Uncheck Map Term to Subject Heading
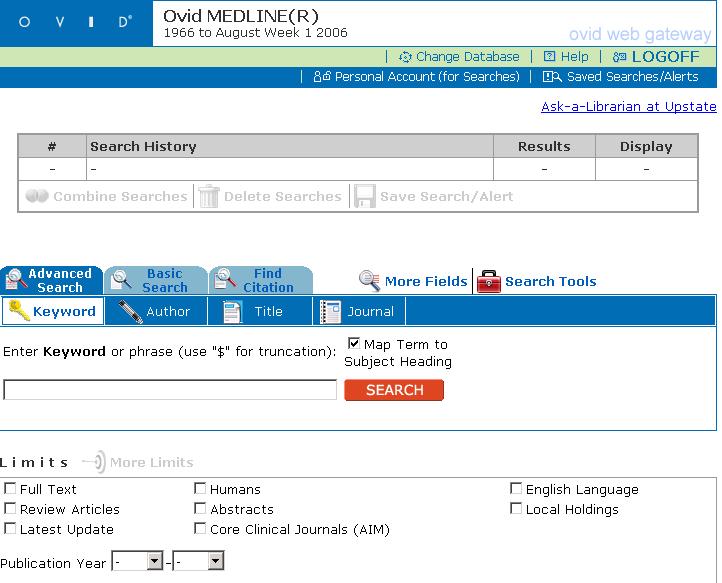The width and height of the screenshot is (722, 583). tap(354, 344)
